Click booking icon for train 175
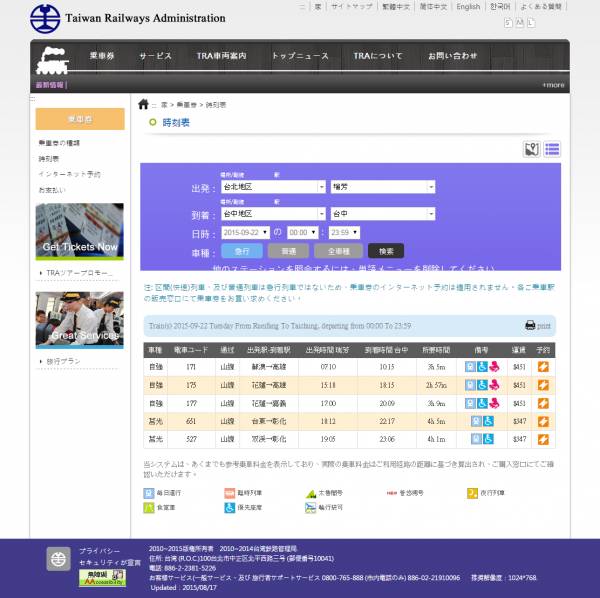Viewport: 600px width, 598px height. tap(543, 385)
